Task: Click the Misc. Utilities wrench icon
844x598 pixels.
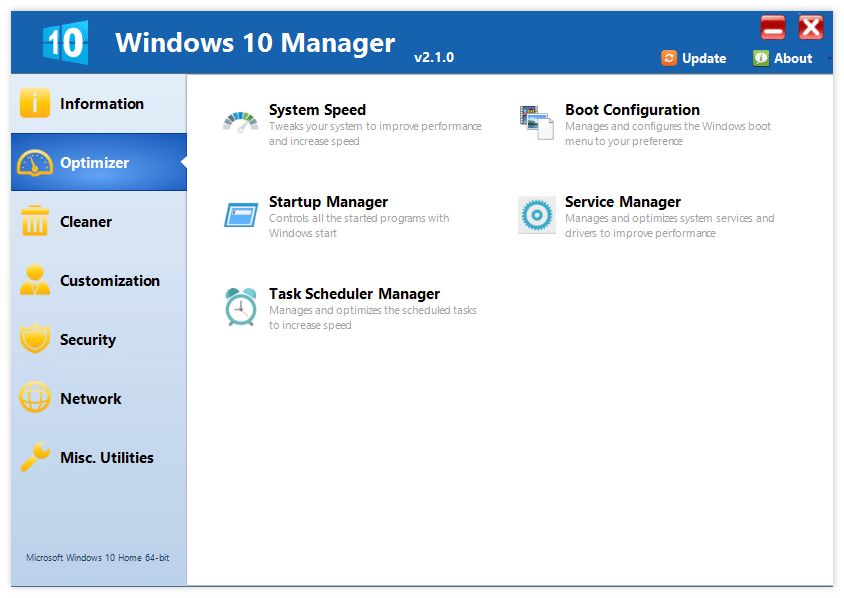Action: click(x=35, y=457)
